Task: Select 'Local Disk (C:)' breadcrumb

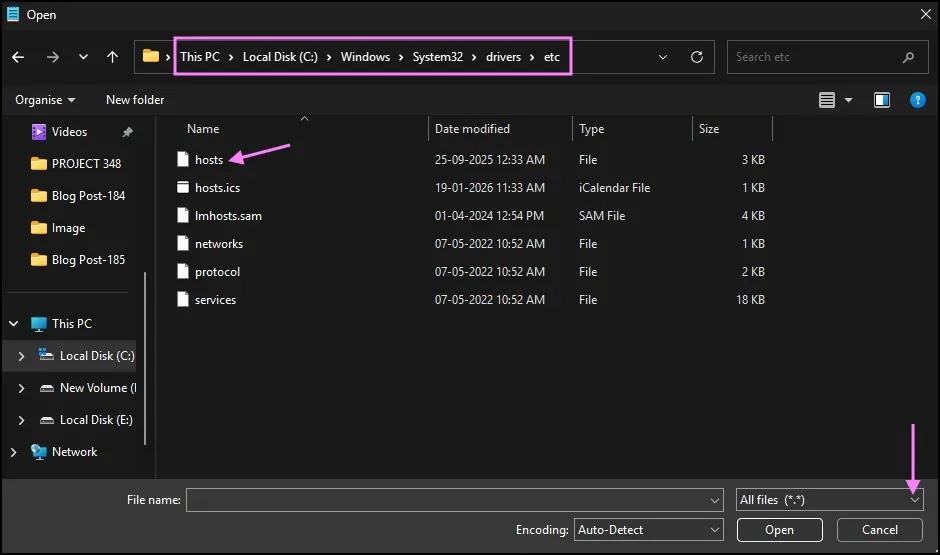Action: pos(280,57)
